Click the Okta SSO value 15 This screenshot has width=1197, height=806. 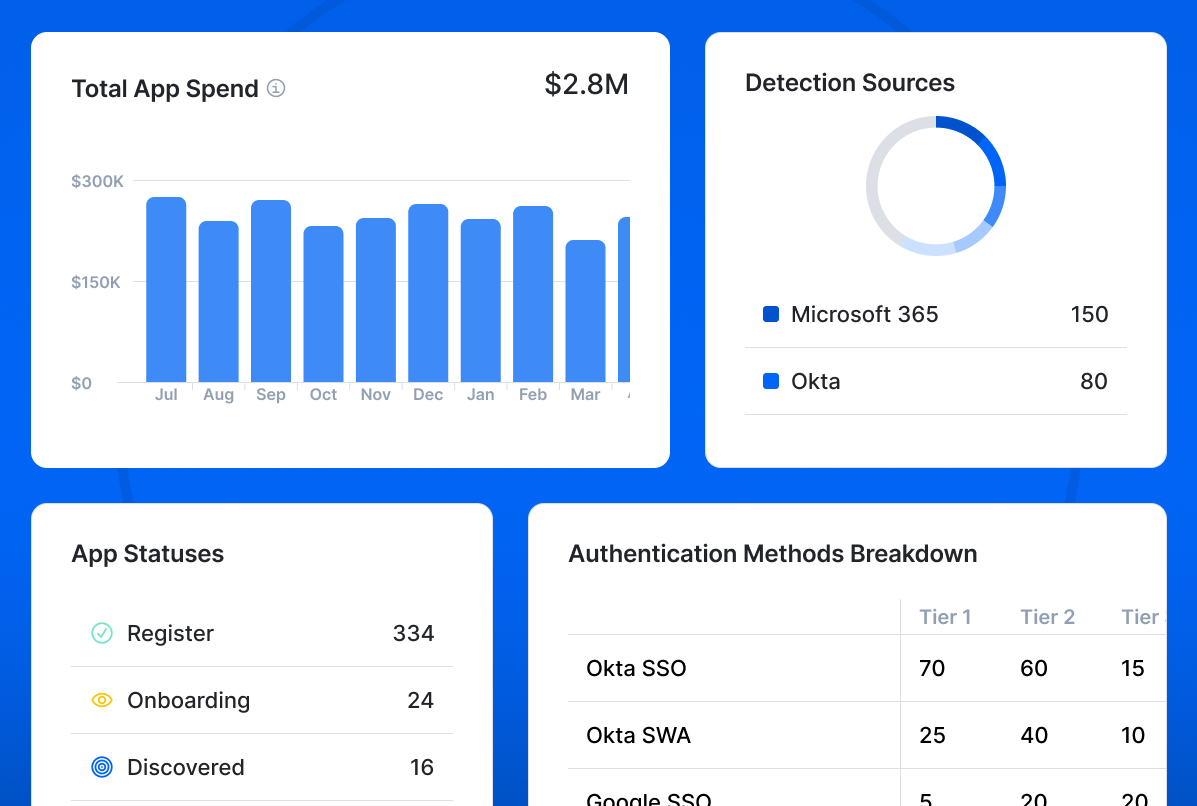(1133, 668)
